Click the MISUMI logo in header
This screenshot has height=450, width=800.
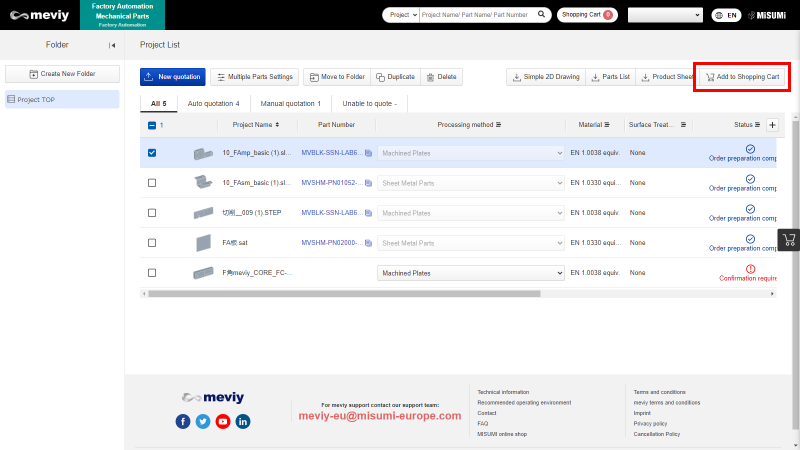[767, 15]
